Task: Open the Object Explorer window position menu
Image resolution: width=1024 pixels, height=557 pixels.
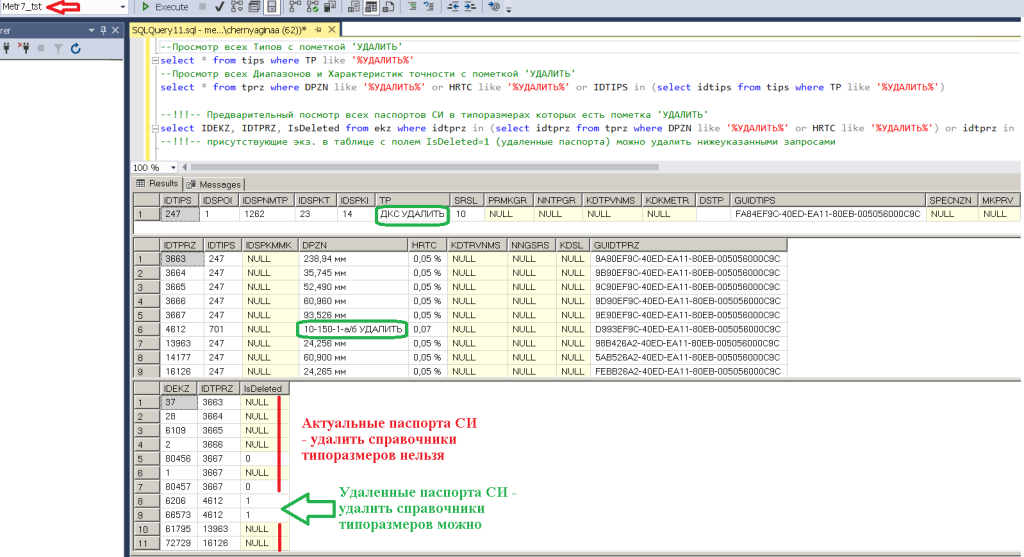Action: click(91, 30)
